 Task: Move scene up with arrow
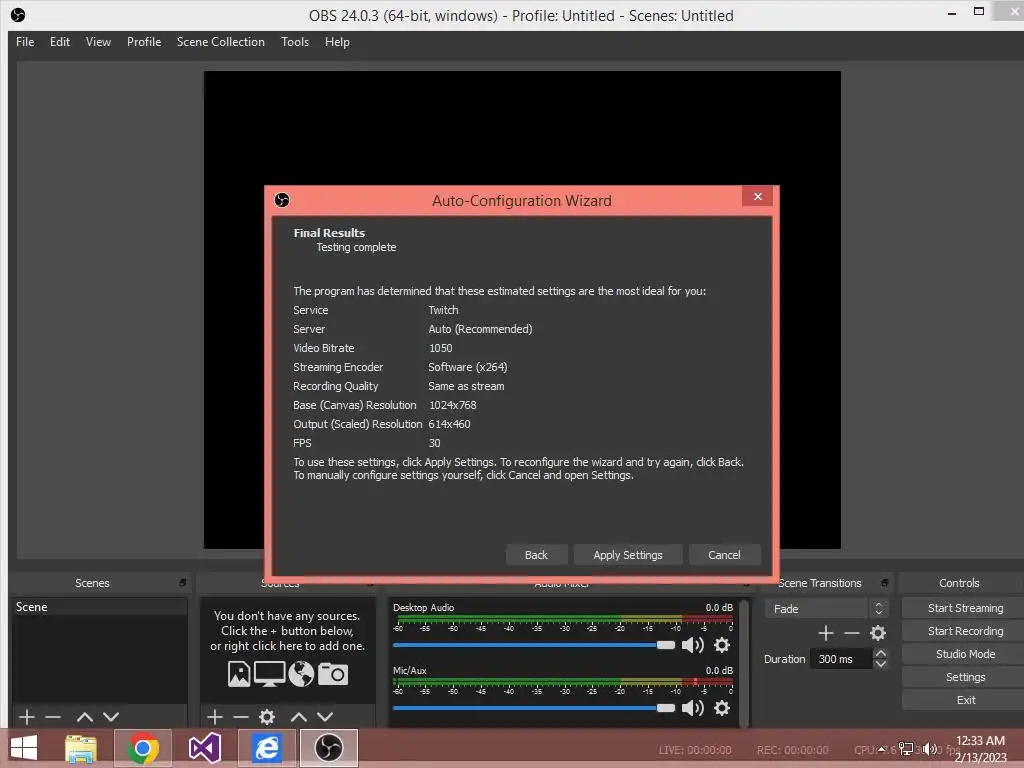(x=84, y=717)
